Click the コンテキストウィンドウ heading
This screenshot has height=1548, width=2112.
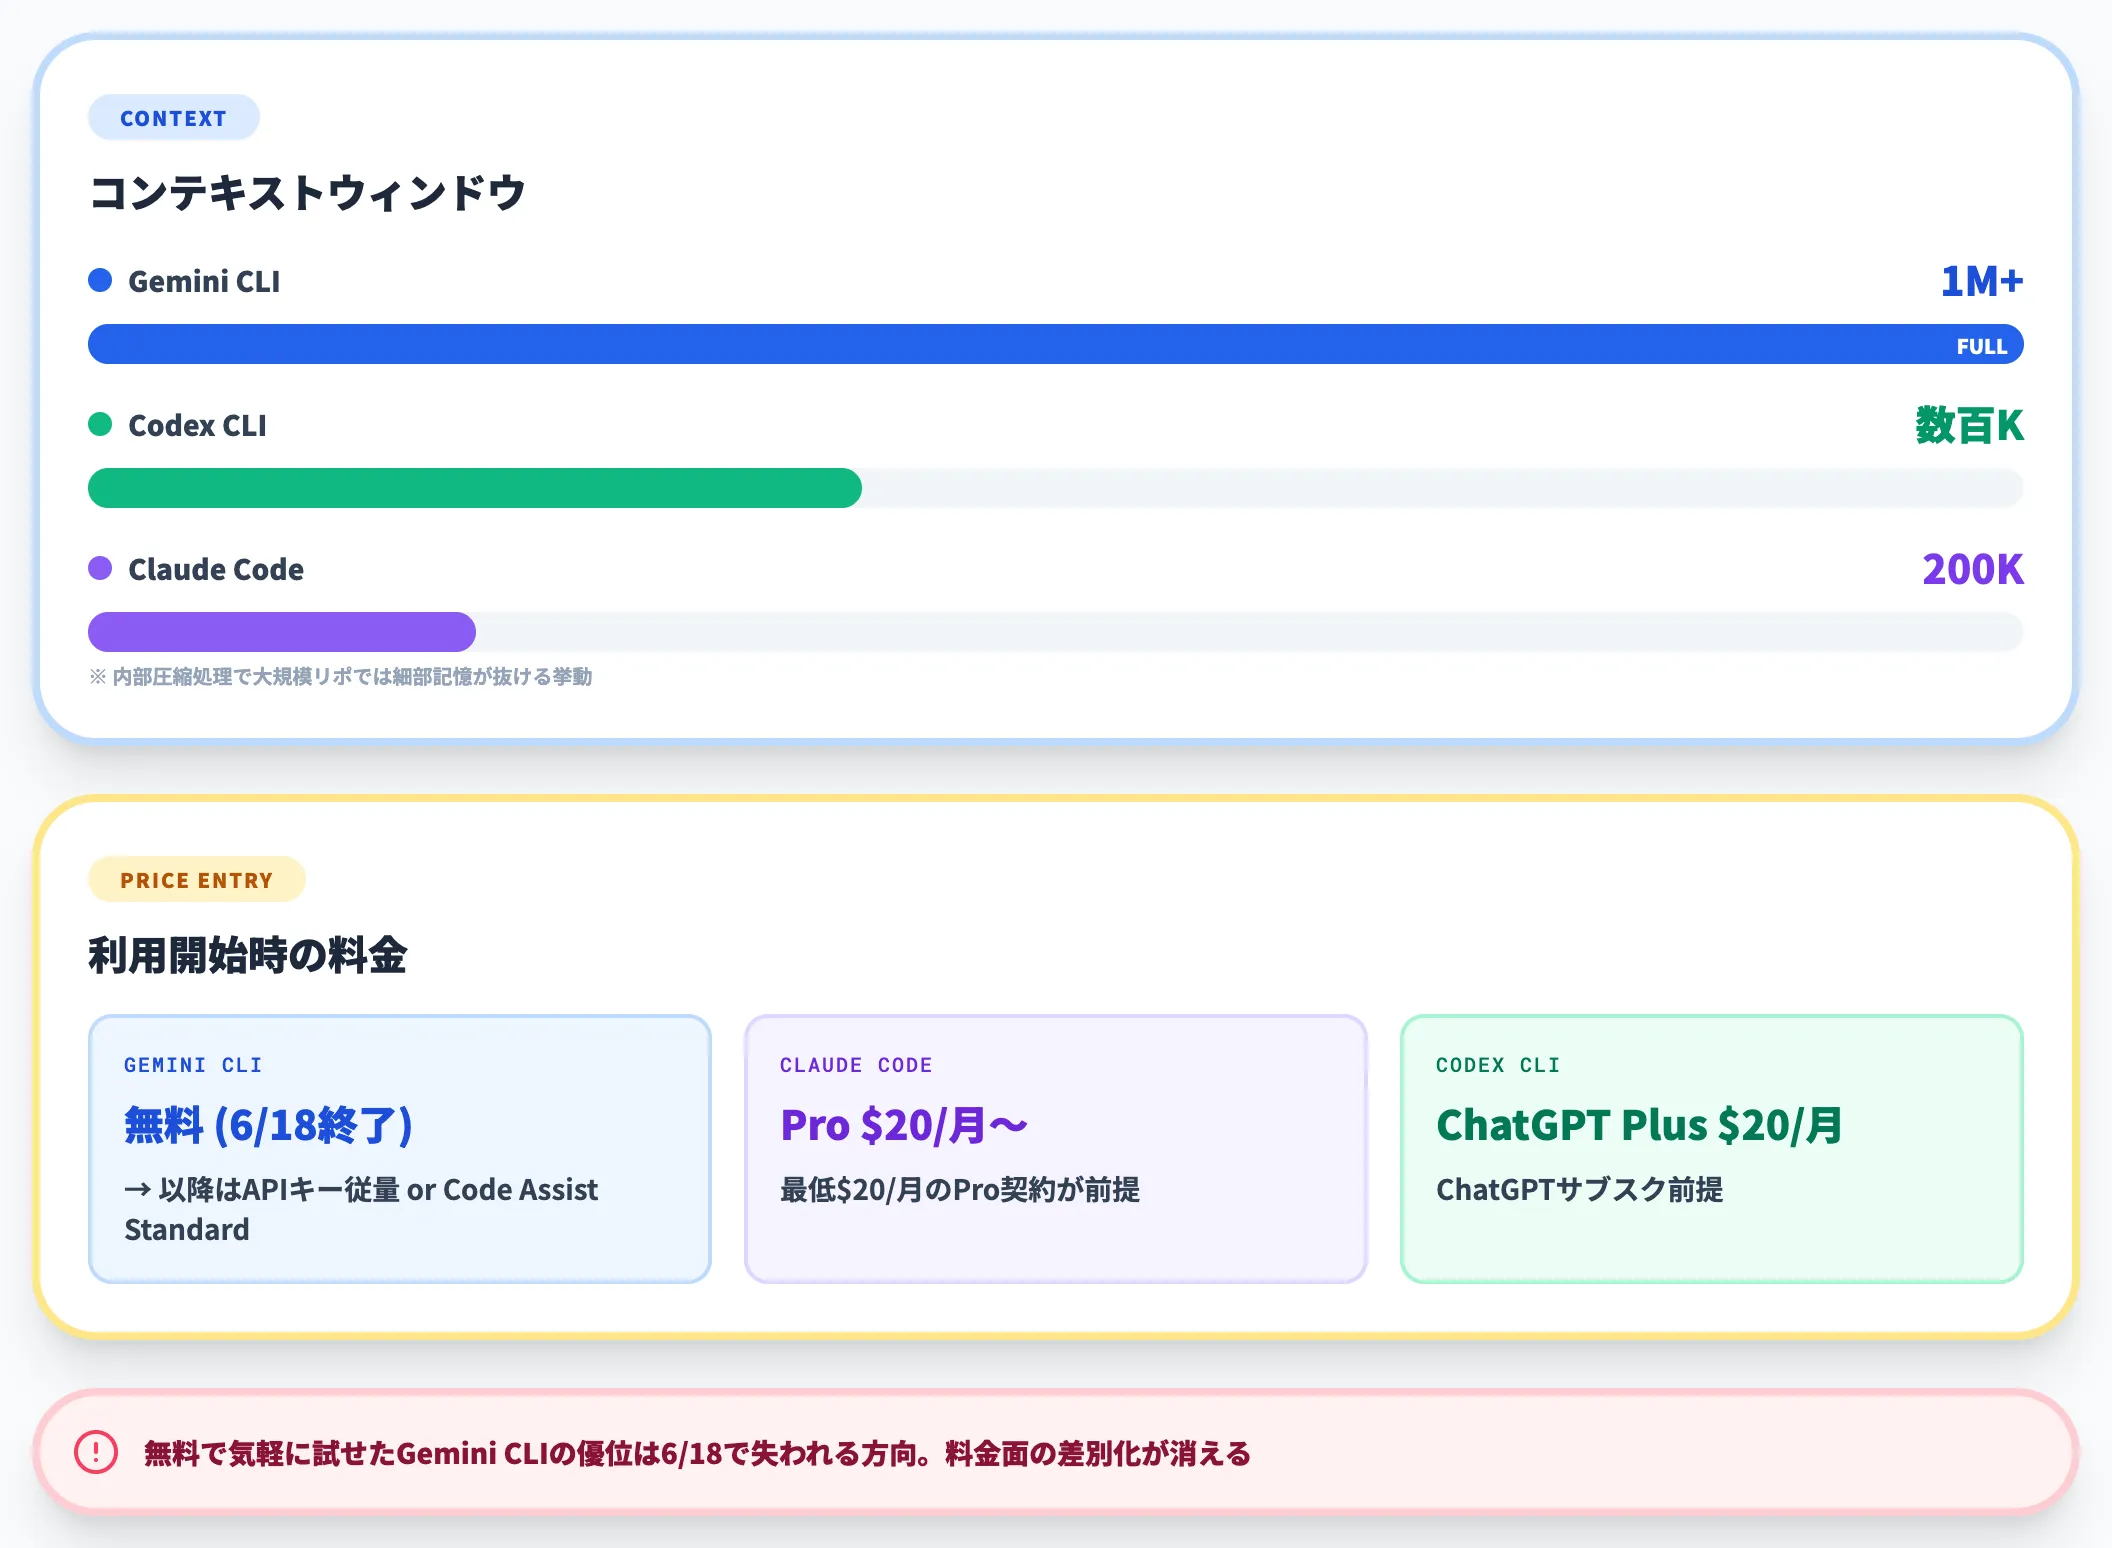(308, 192)
